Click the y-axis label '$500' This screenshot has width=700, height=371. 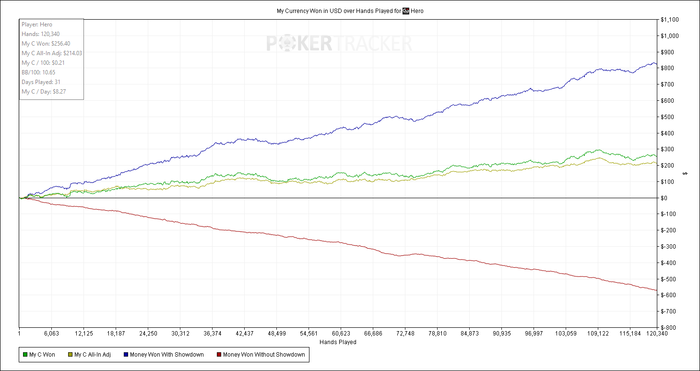point(666,117)
